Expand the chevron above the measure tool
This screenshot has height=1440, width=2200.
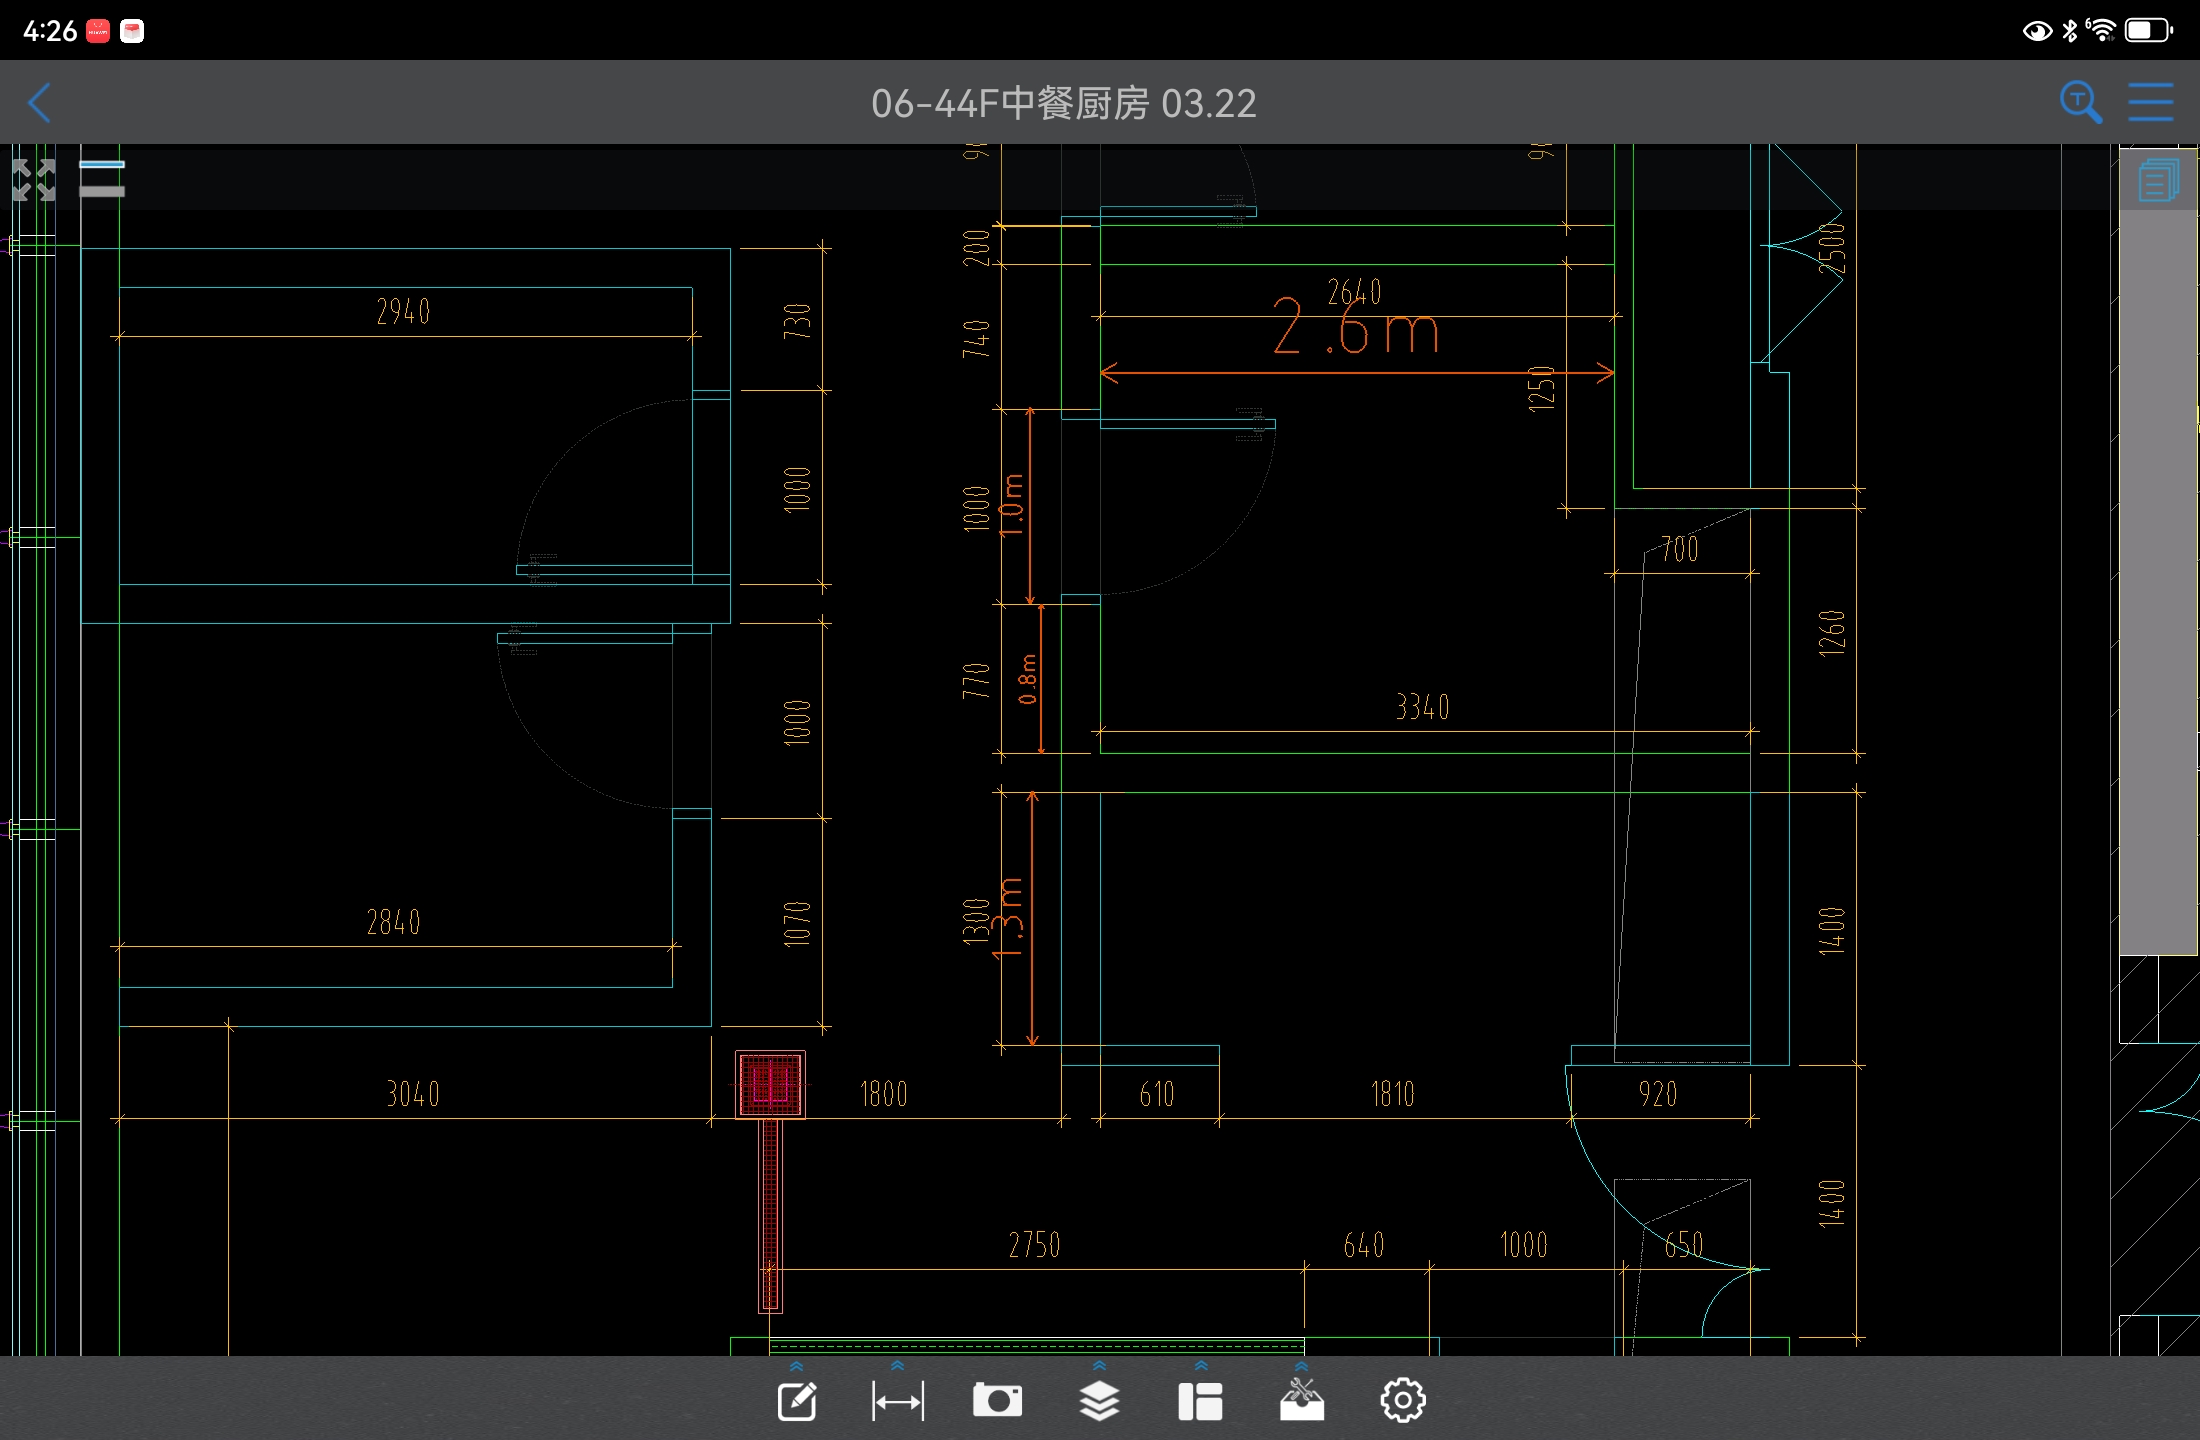coord(897,1366)
